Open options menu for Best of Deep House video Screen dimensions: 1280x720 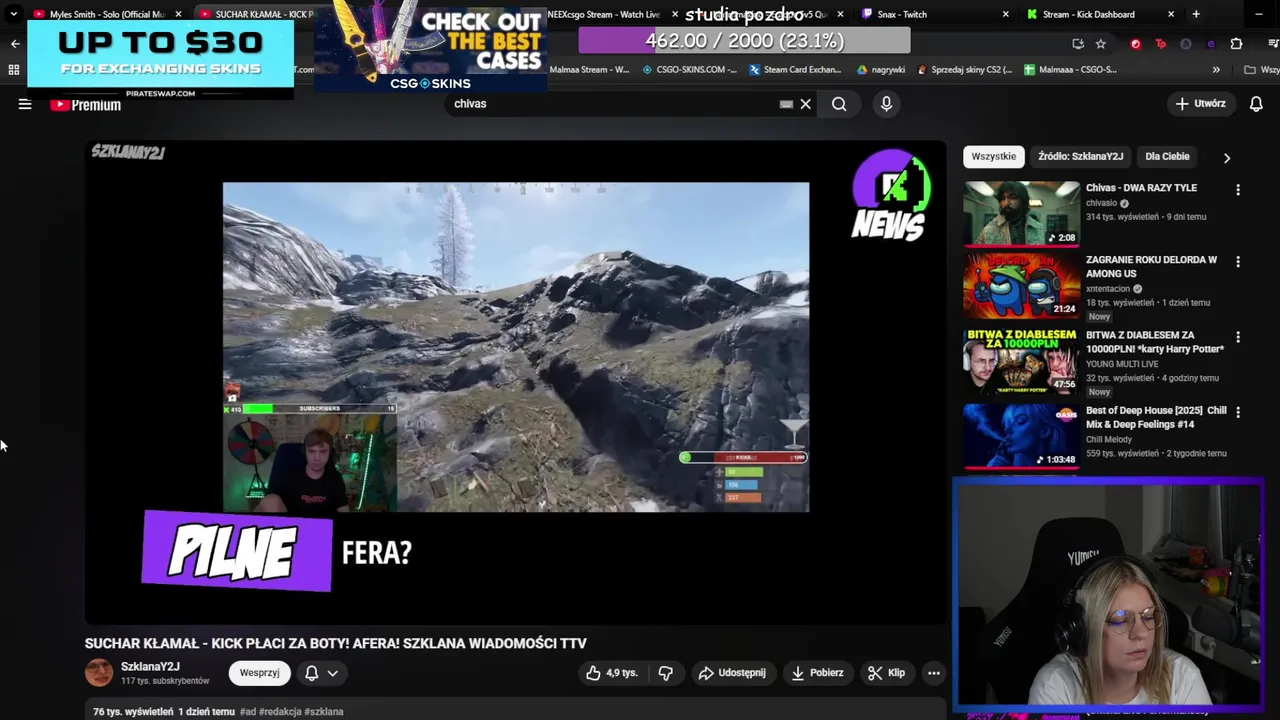pos(1238,412)
